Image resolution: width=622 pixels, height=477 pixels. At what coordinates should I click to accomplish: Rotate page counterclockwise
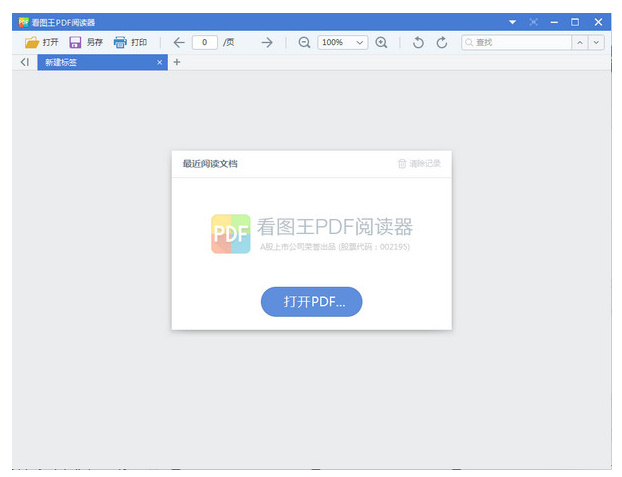(x=418, y=42)
